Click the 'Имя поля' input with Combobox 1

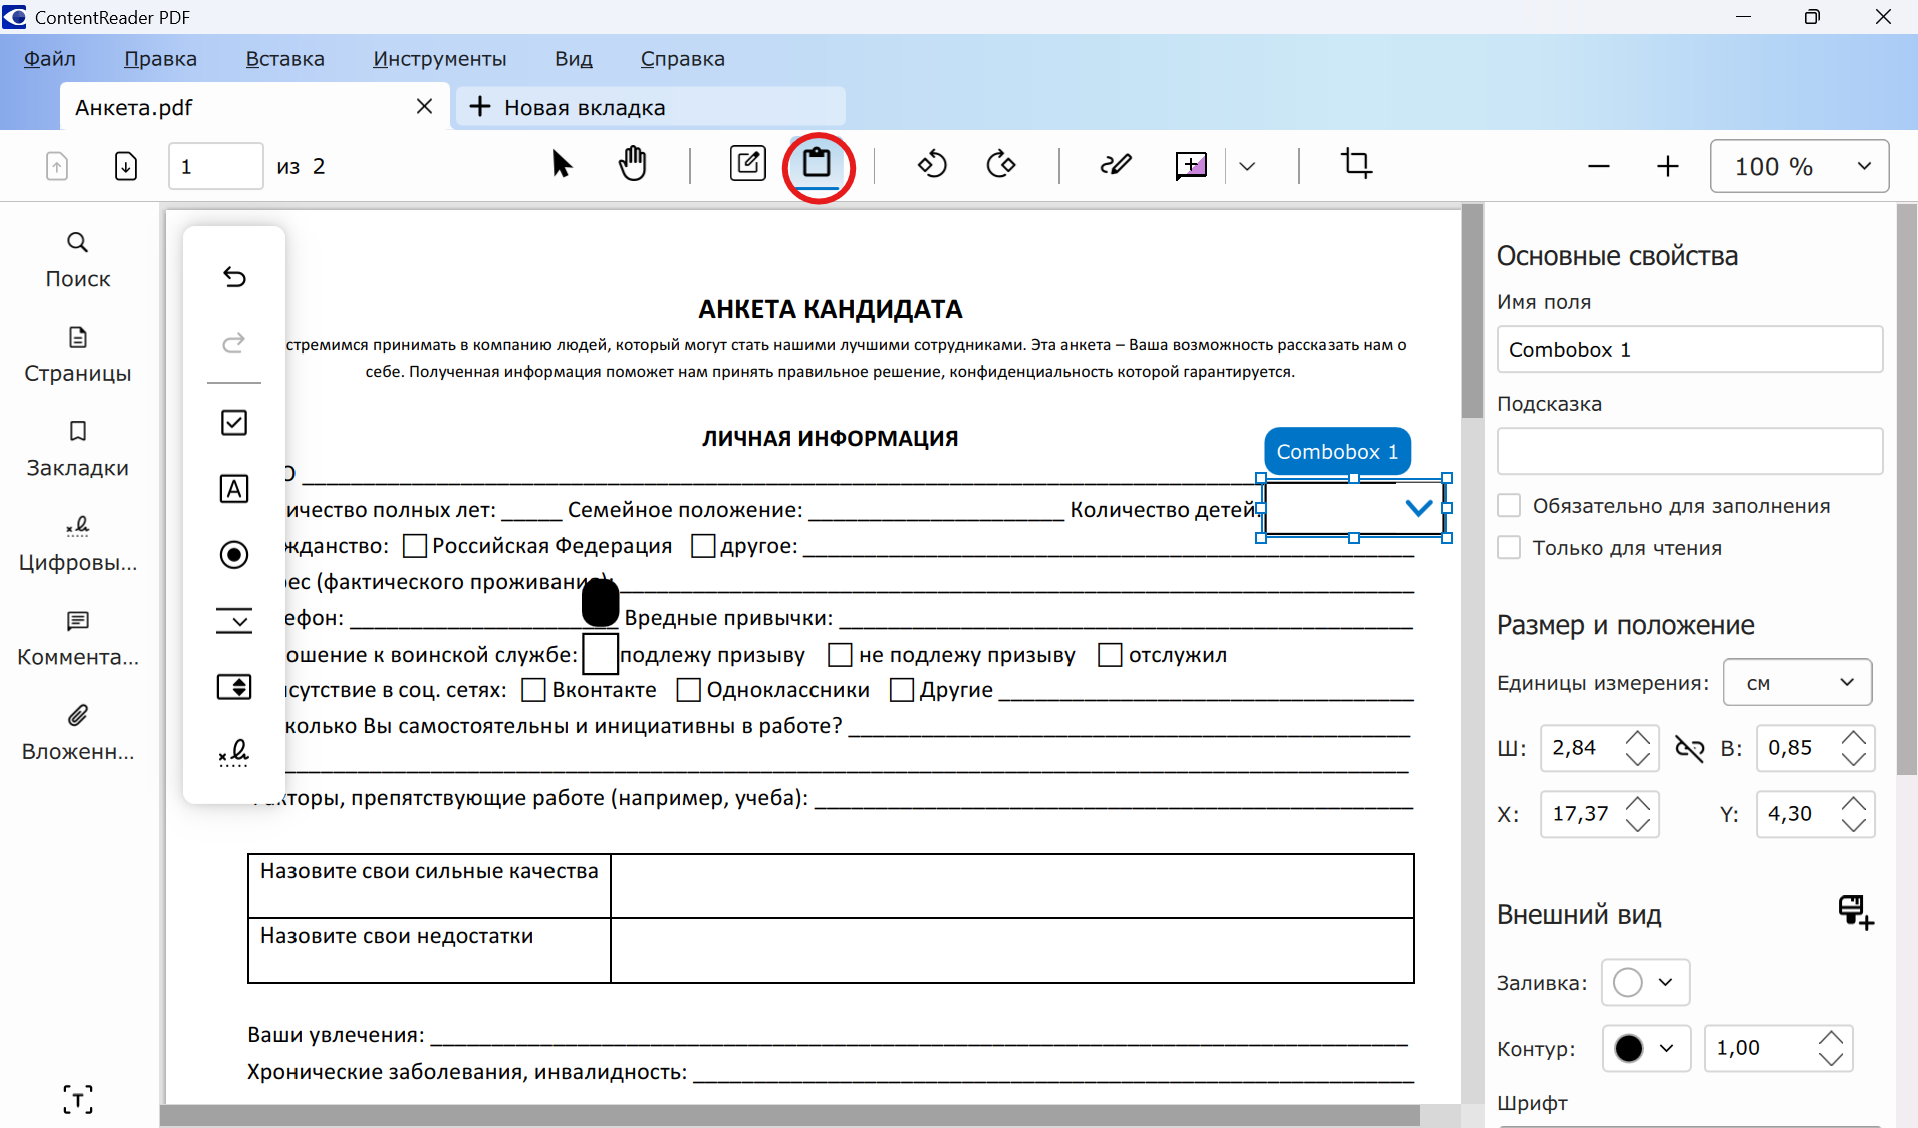tap(1689, 350)
